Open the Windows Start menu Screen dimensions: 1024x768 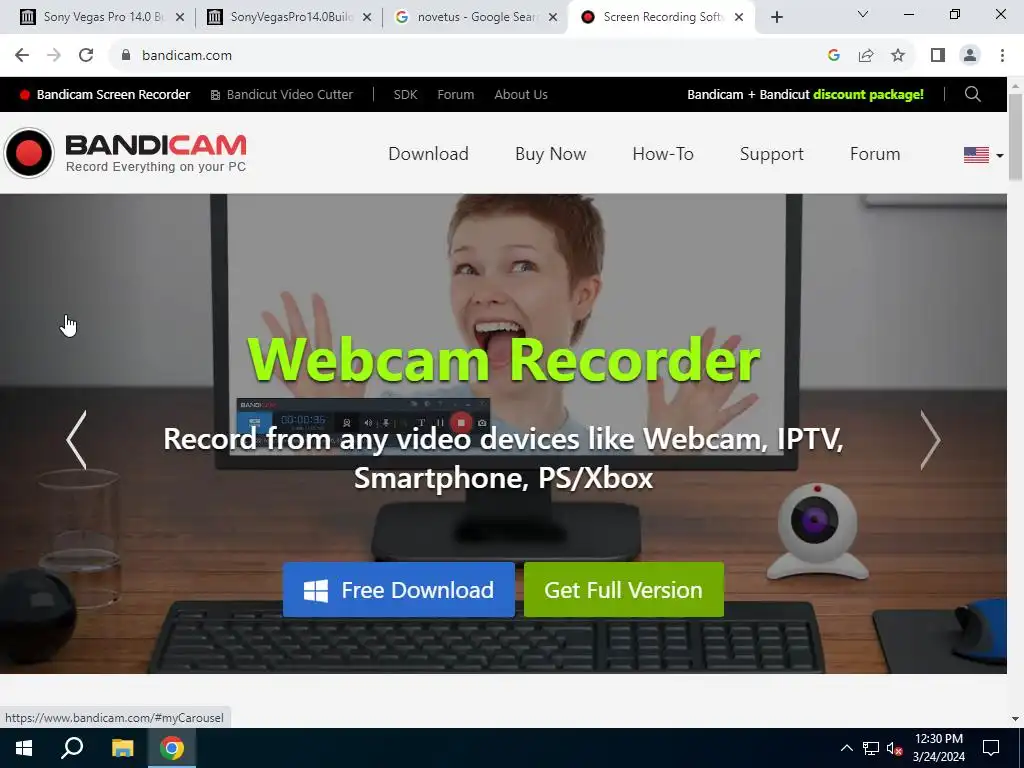(24, 748)
